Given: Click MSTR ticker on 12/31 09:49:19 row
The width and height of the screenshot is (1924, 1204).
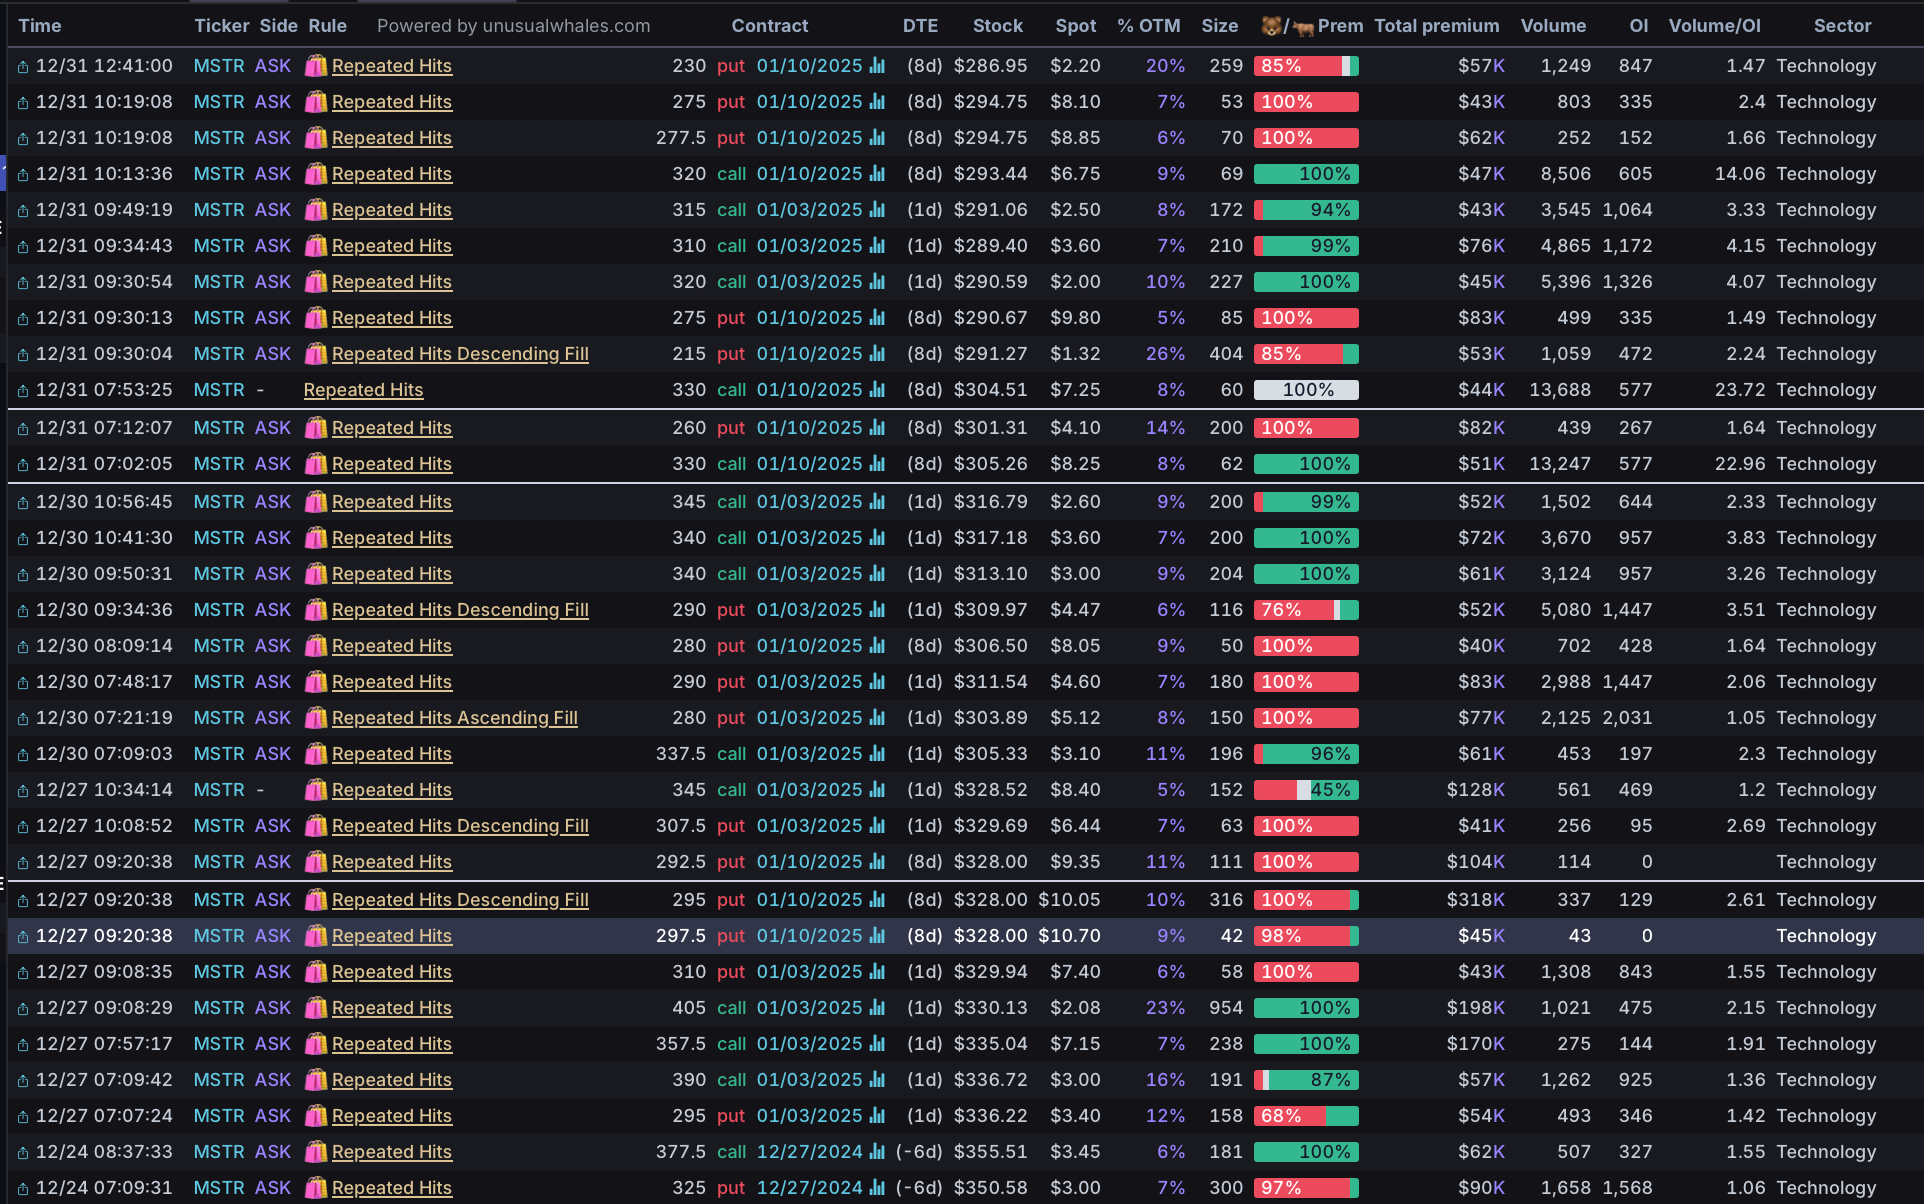Looking at the screenshot, I should (x=218, y=210).
